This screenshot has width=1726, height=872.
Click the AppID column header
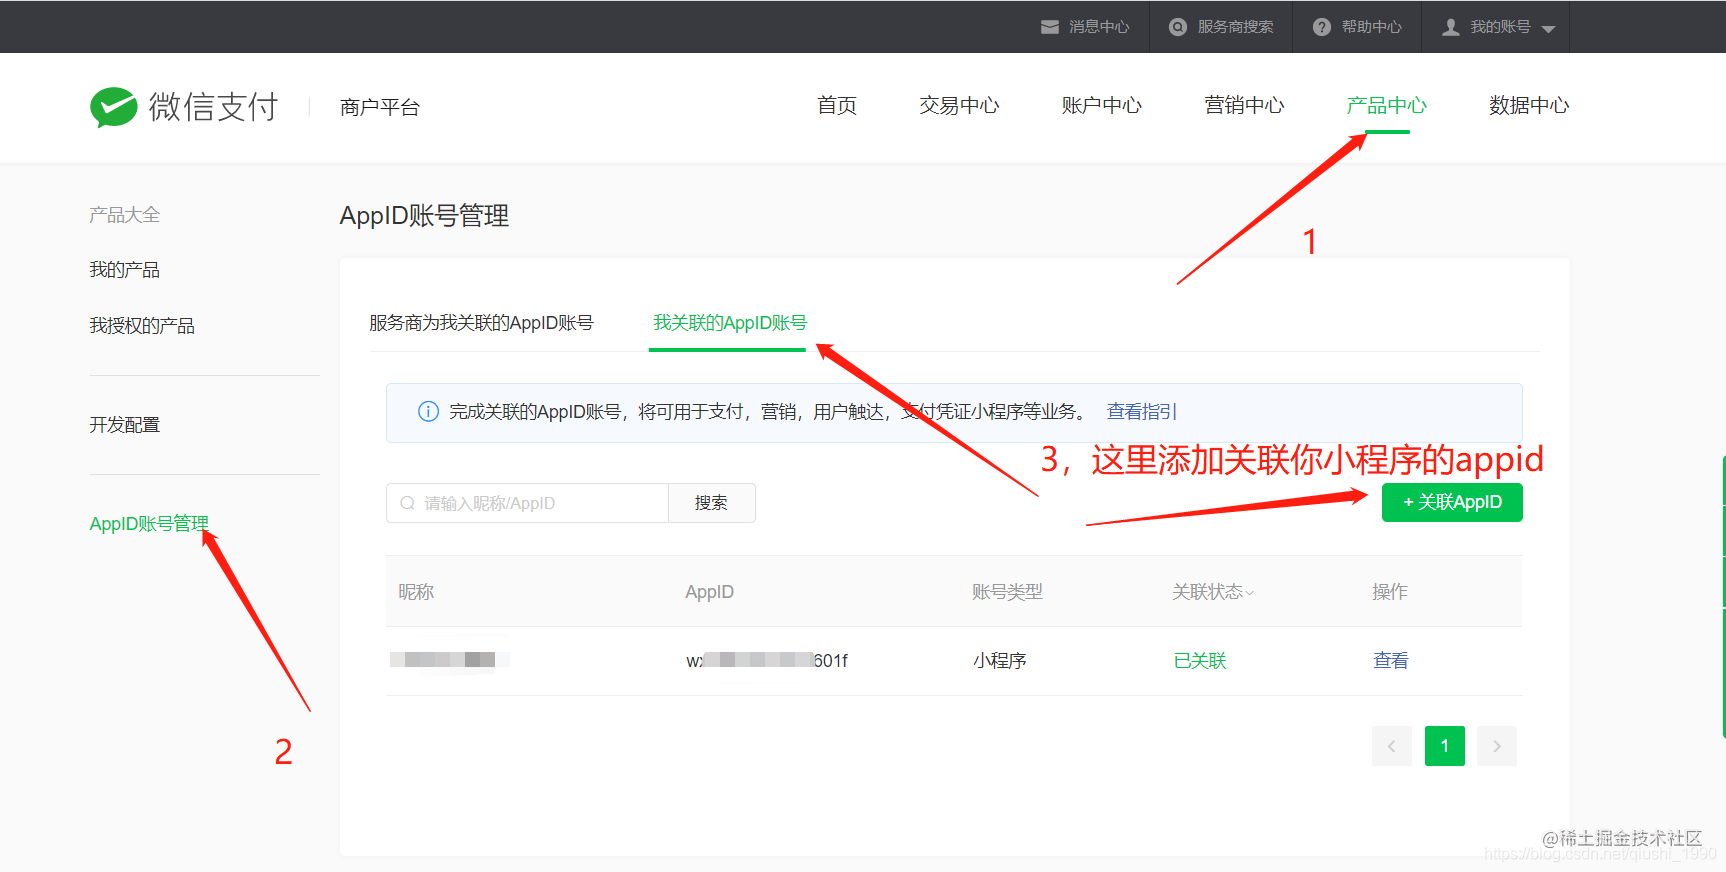click(x=710, y=592)
